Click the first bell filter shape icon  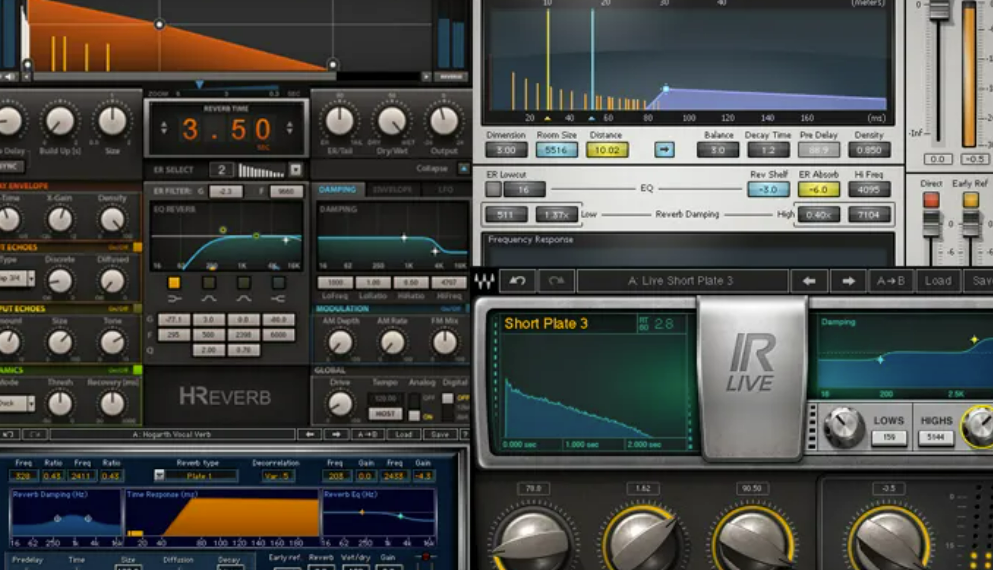[x=208, y=298]
